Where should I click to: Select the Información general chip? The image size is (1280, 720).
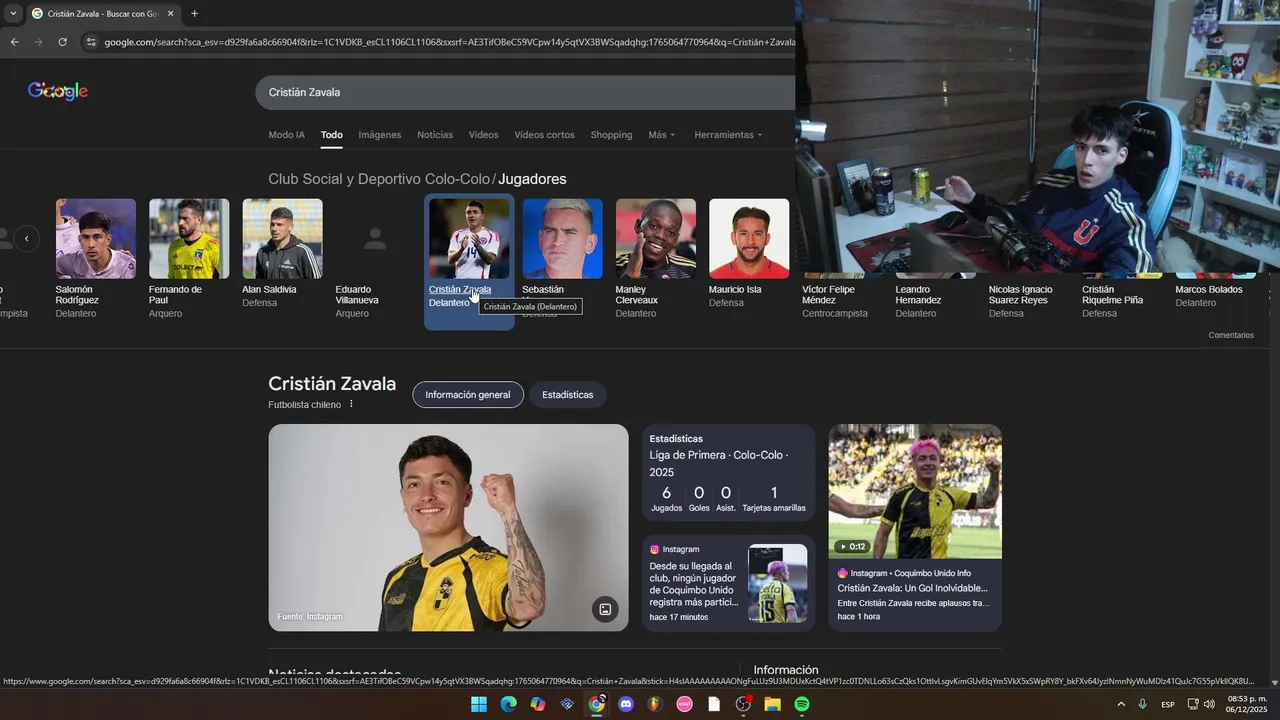pyautogui.click(x=468, y=395)
